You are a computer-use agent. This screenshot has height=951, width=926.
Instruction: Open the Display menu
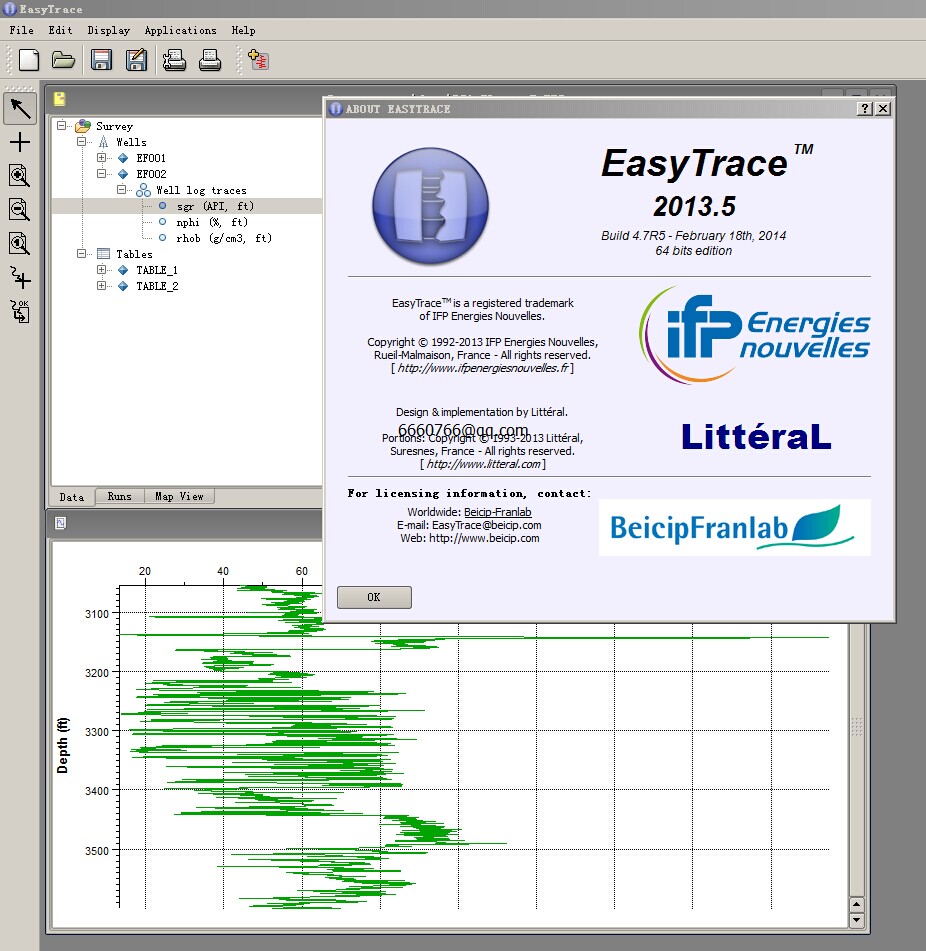pyautogui.click(x=109, y=30)
